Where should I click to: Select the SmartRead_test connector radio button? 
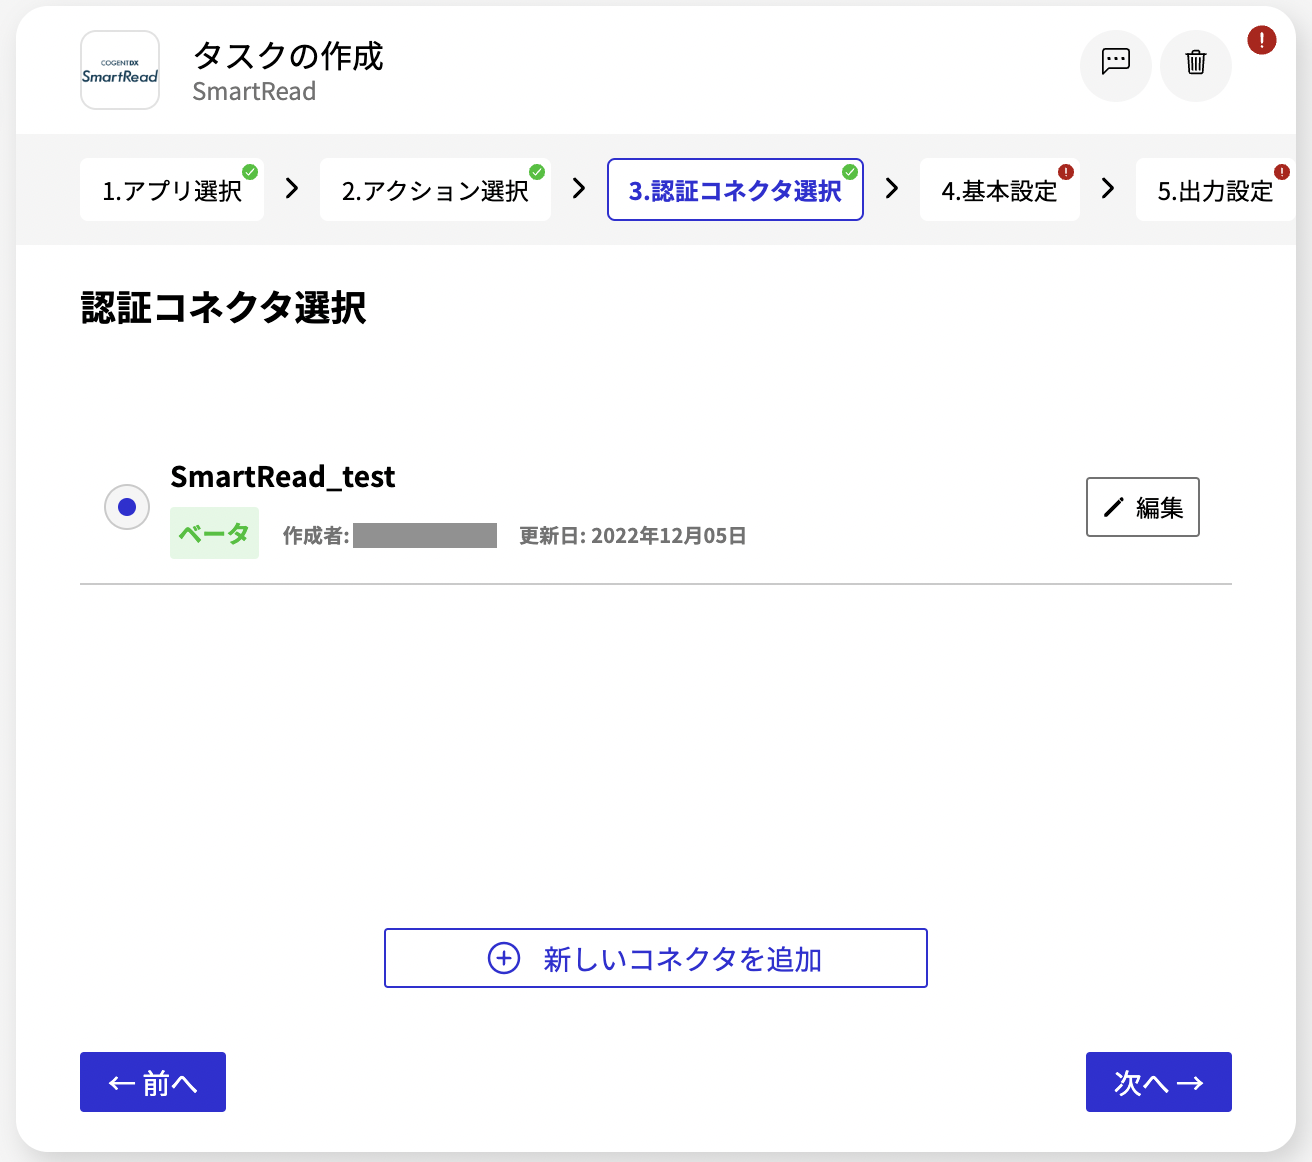pos(126,507)
